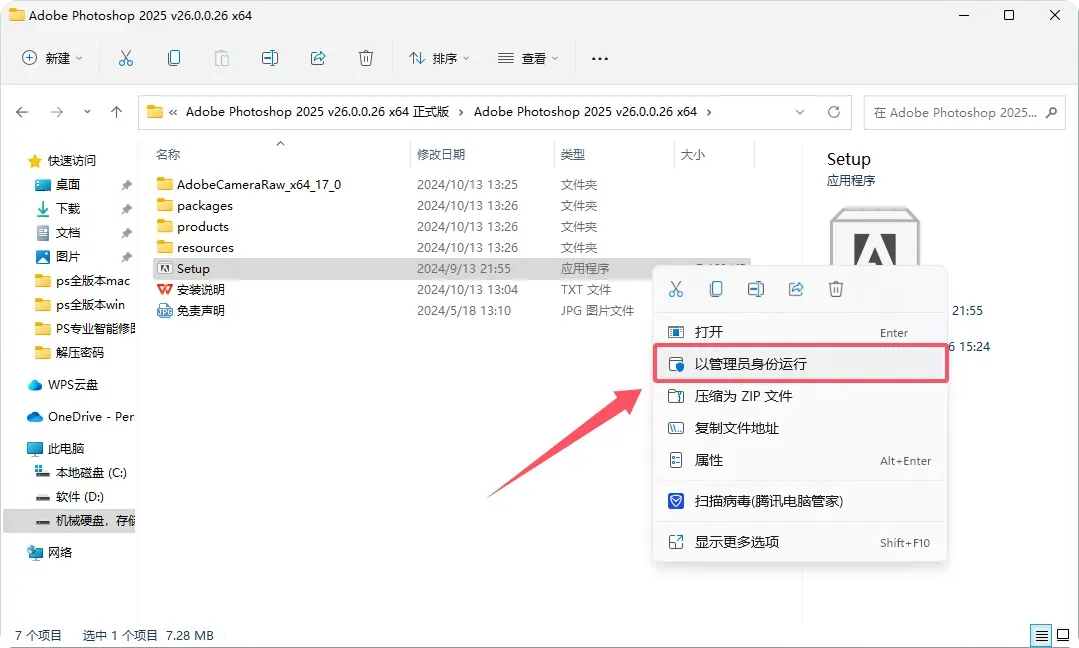This screenshot has width=1079, height=648.
Task: Click the chevron between the two path segments
Action: [460, 111]
